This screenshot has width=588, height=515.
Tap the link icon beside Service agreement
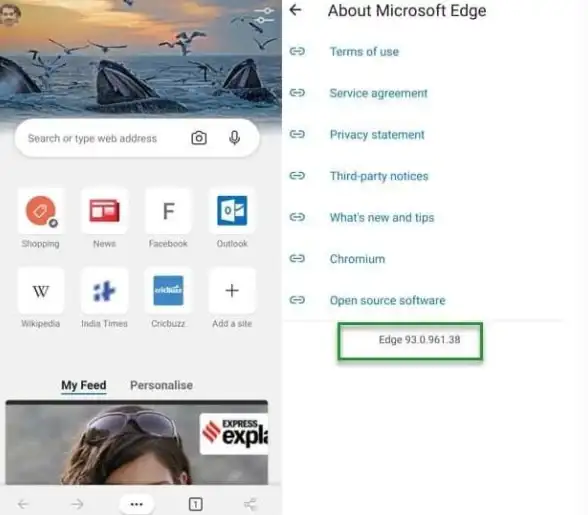click(297, 92)
